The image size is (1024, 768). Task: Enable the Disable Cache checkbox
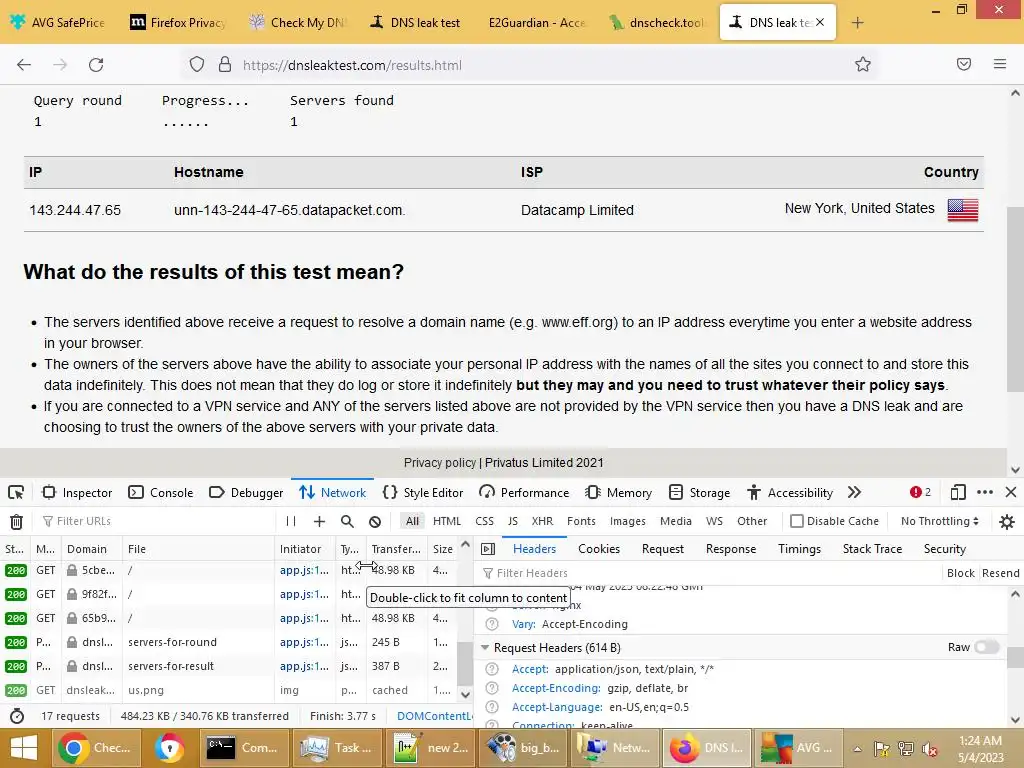pos(797,521)
